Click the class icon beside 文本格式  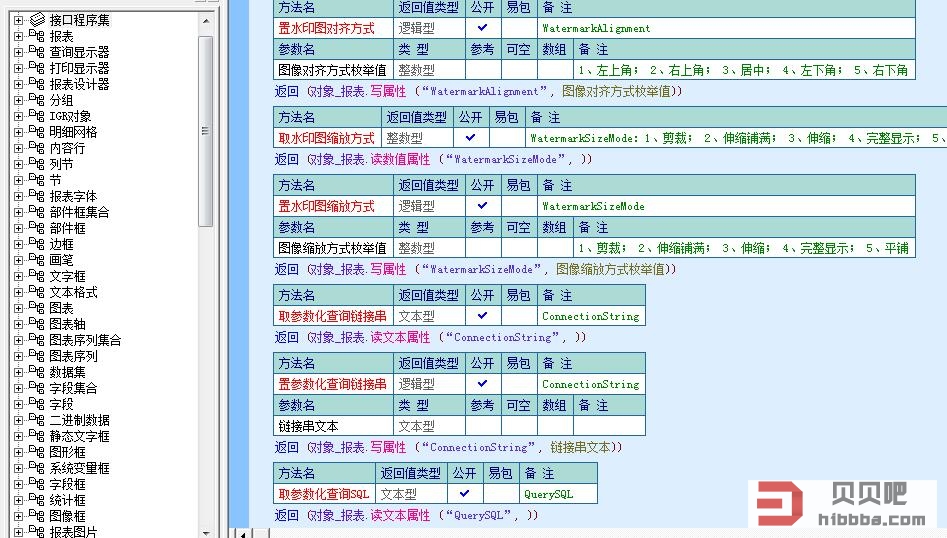click(x=37, y=292)
